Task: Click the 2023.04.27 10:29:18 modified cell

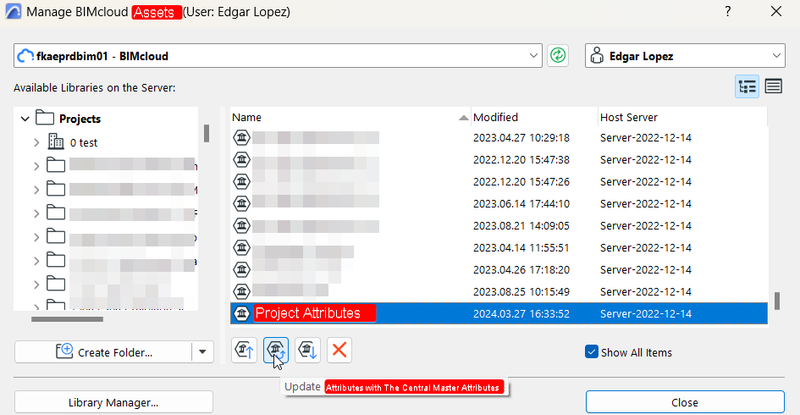Action: pyautogui.click(x=521, y=138)
